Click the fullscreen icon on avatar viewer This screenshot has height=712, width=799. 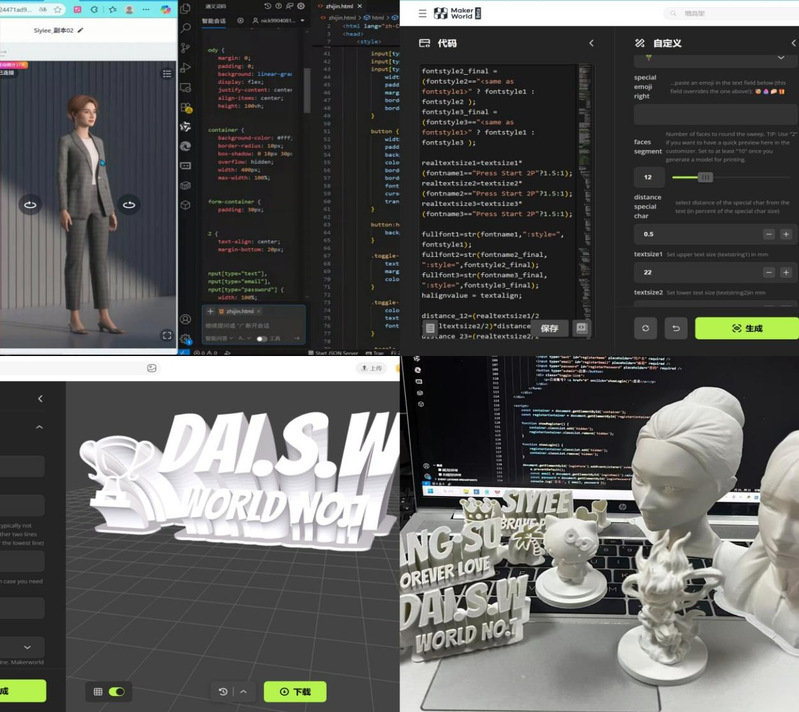pos(167,336)
